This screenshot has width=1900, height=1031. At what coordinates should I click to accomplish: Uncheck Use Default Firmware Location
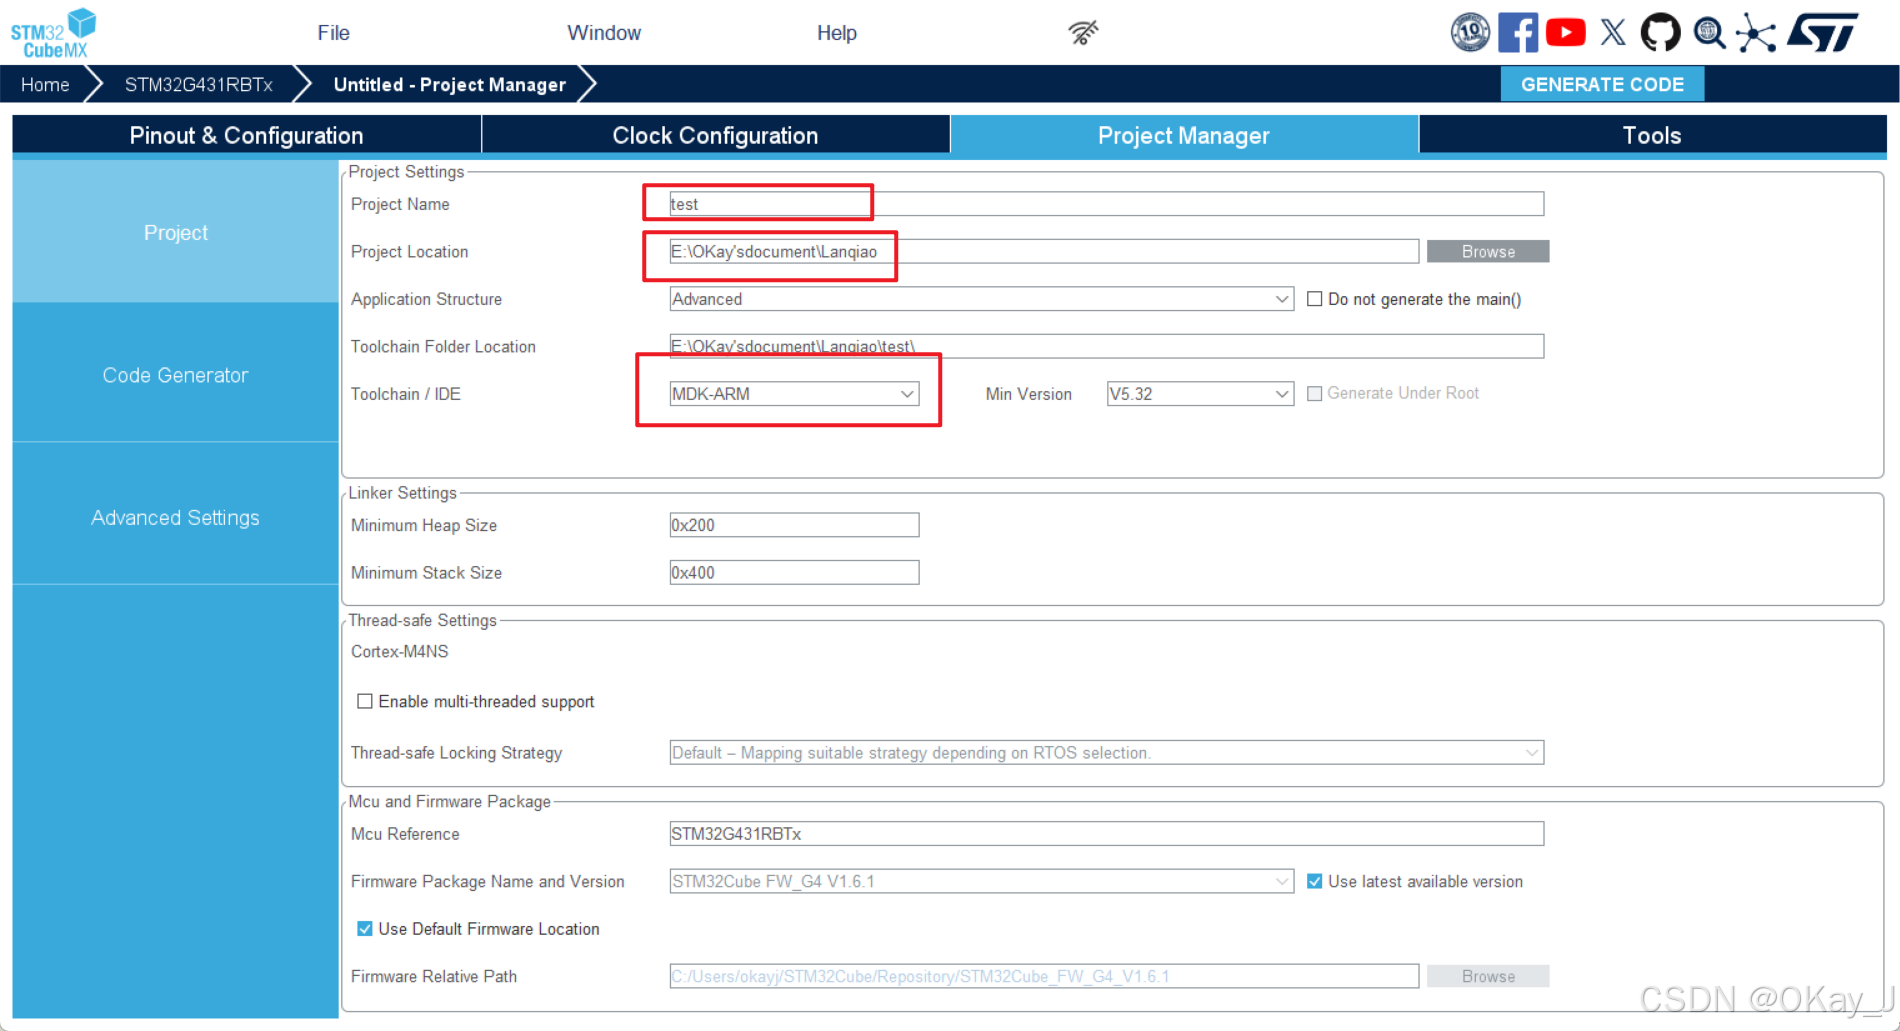point(365,929)
